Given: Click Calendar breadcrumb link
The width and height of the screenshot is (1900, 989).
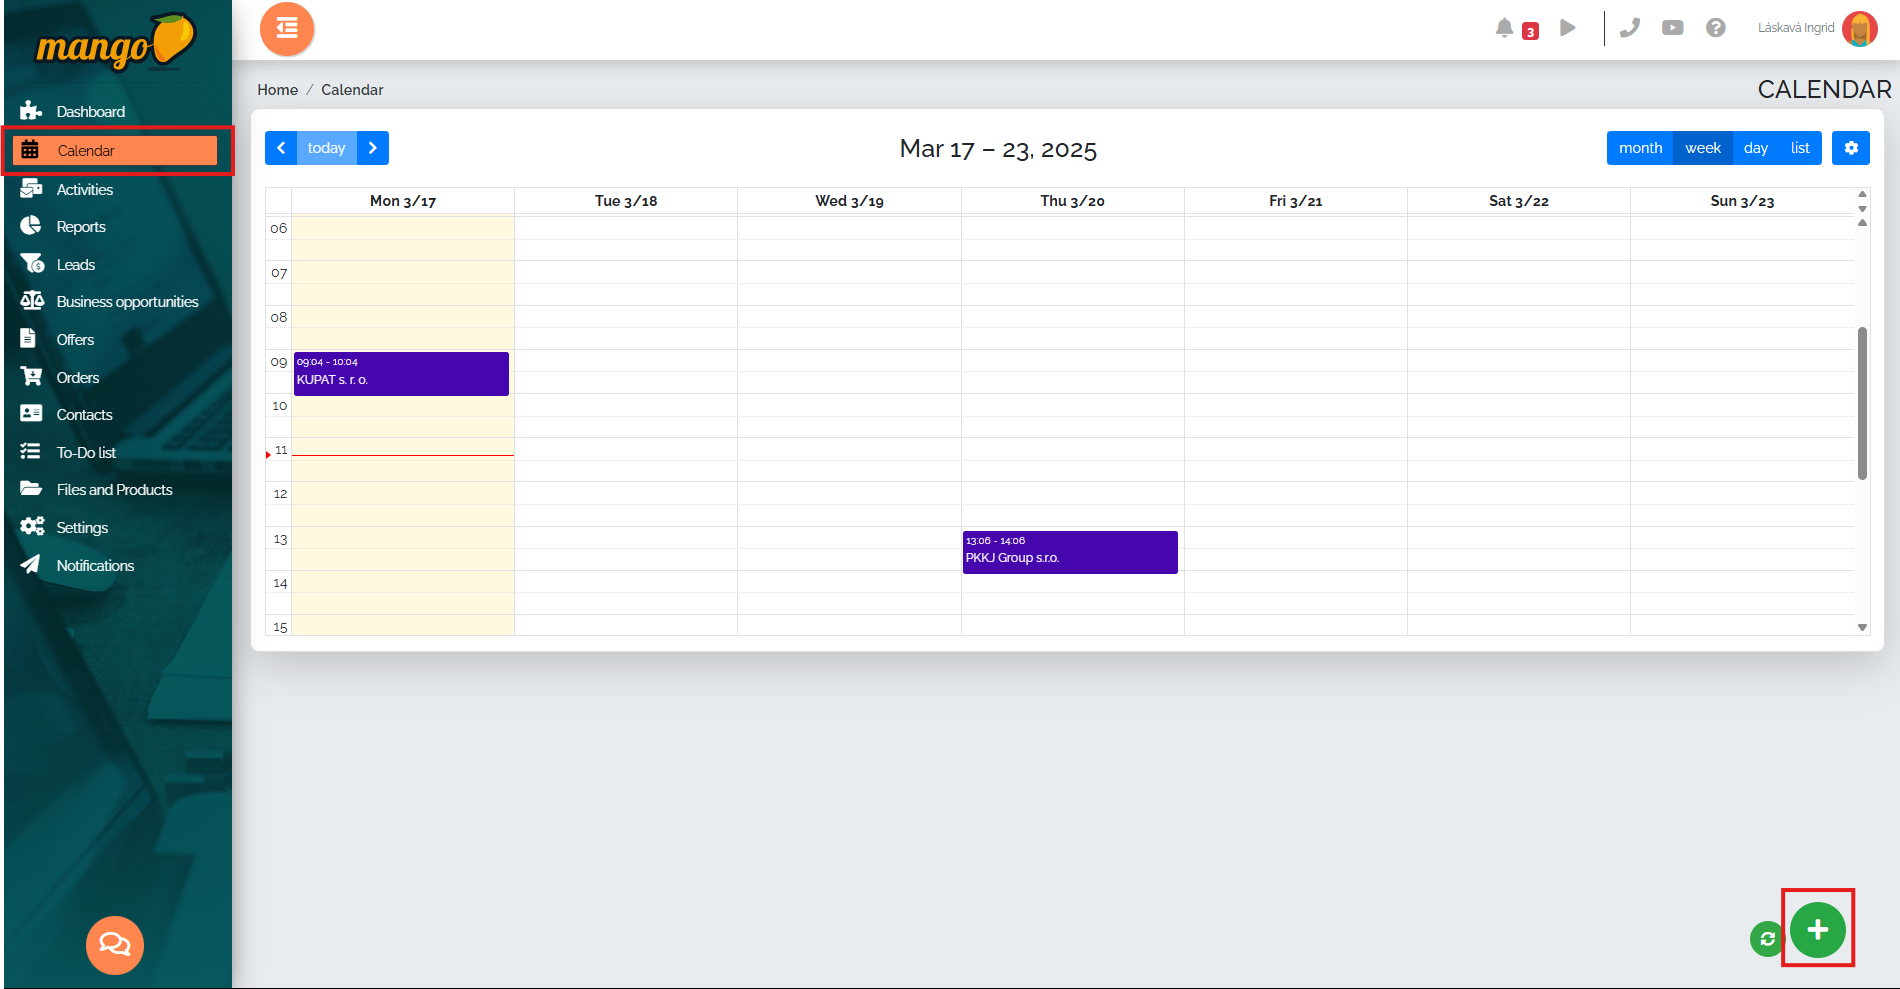Looking at the screenshot, I should (352, 90).
